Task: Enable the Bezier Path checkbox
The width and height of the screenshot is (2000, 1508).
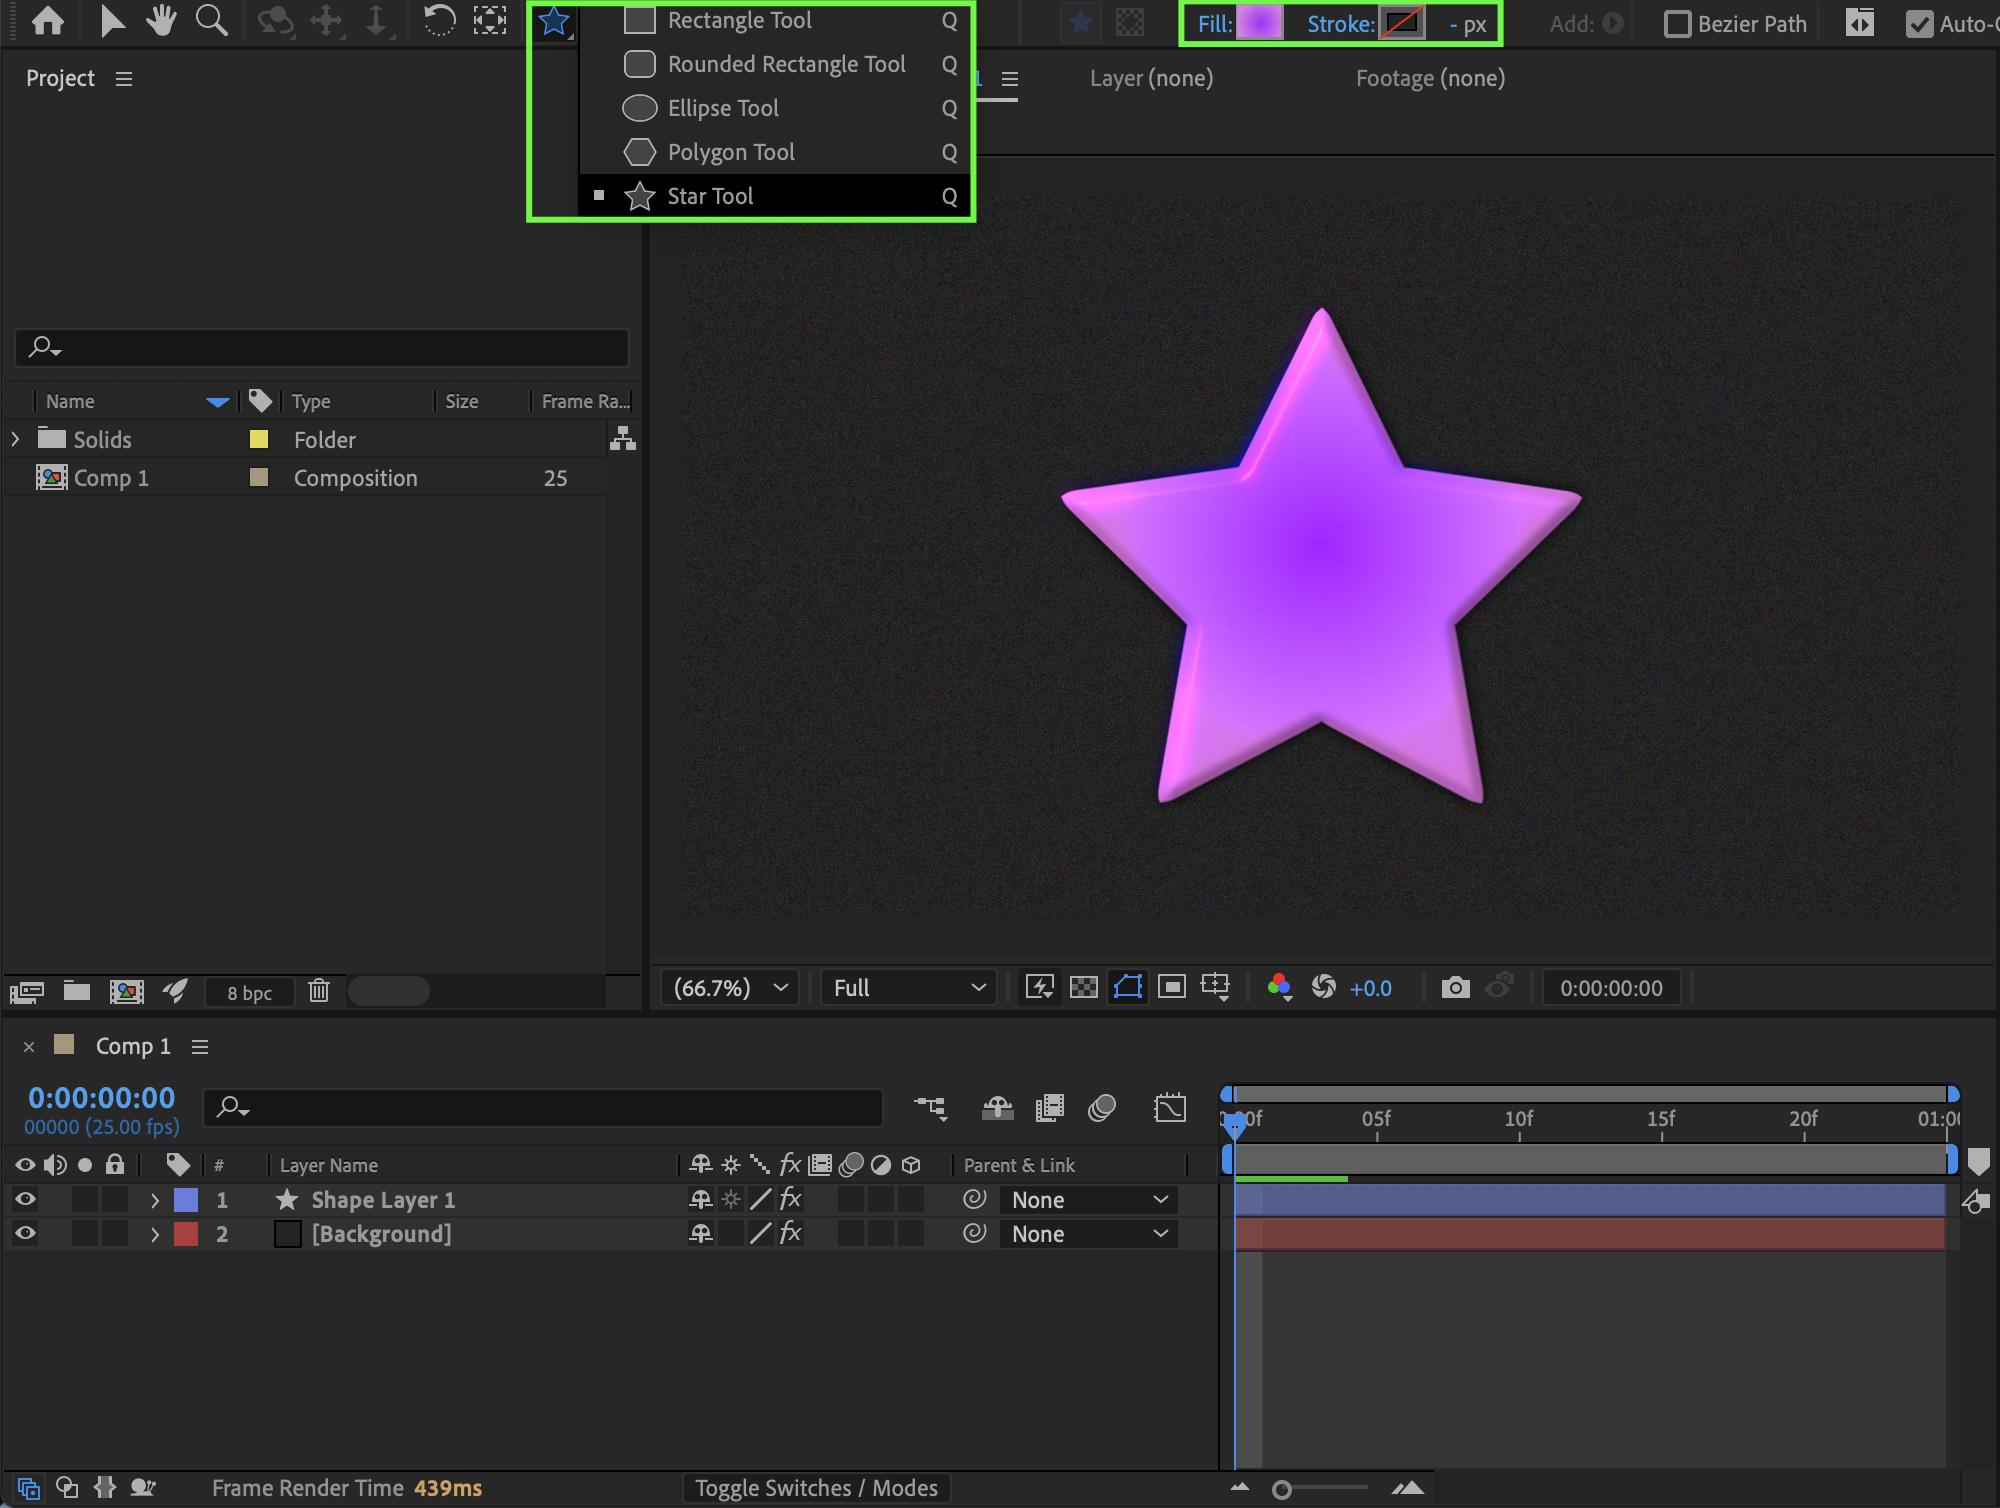Action: click(1677, 24)
